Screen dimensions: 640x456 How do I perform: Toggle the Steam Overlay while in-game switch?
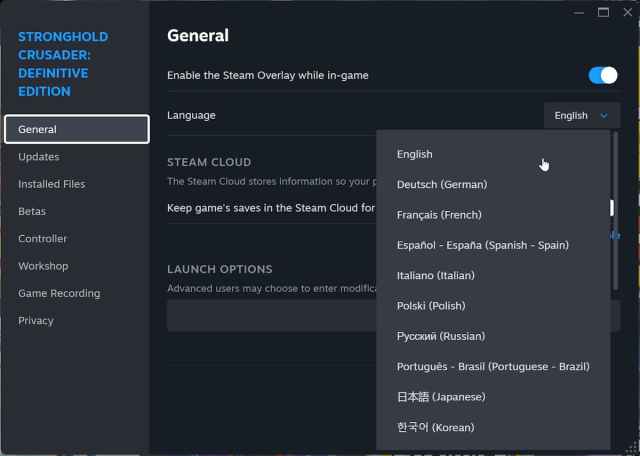pos(603,75)
